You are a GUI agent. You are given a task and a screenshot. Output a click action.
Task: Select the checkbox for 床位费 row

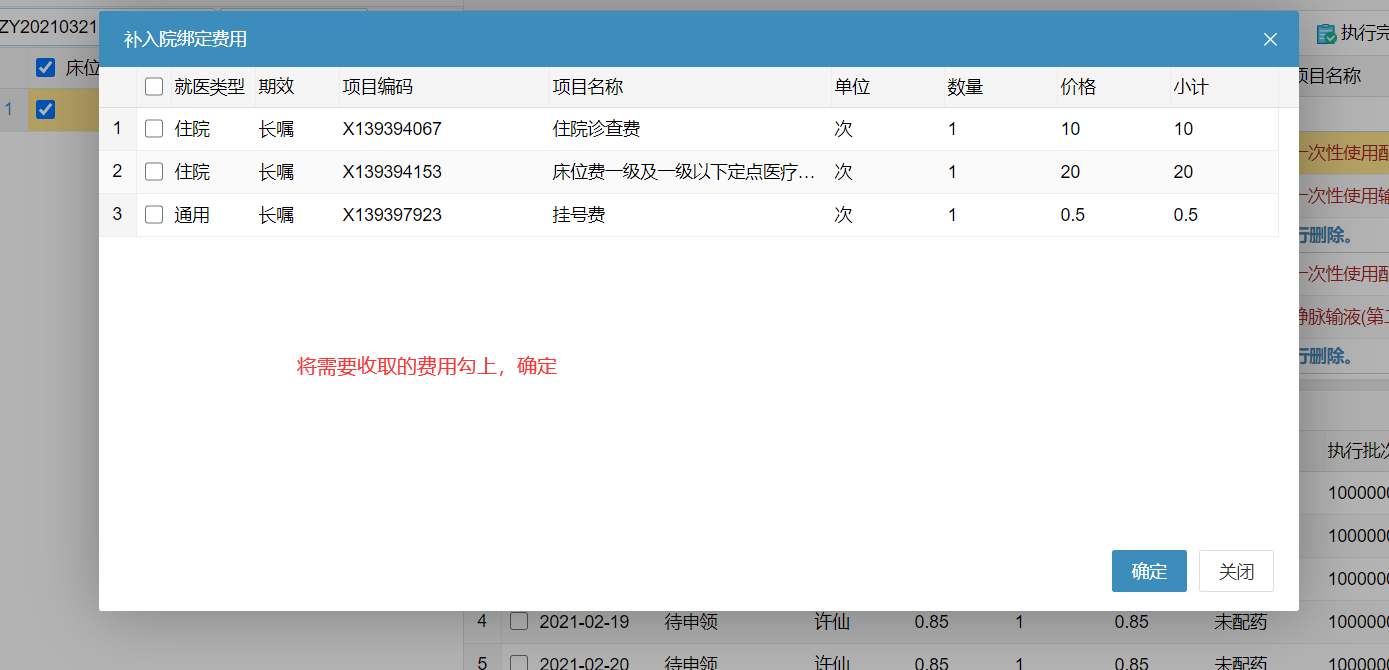(x=154, y=172)
